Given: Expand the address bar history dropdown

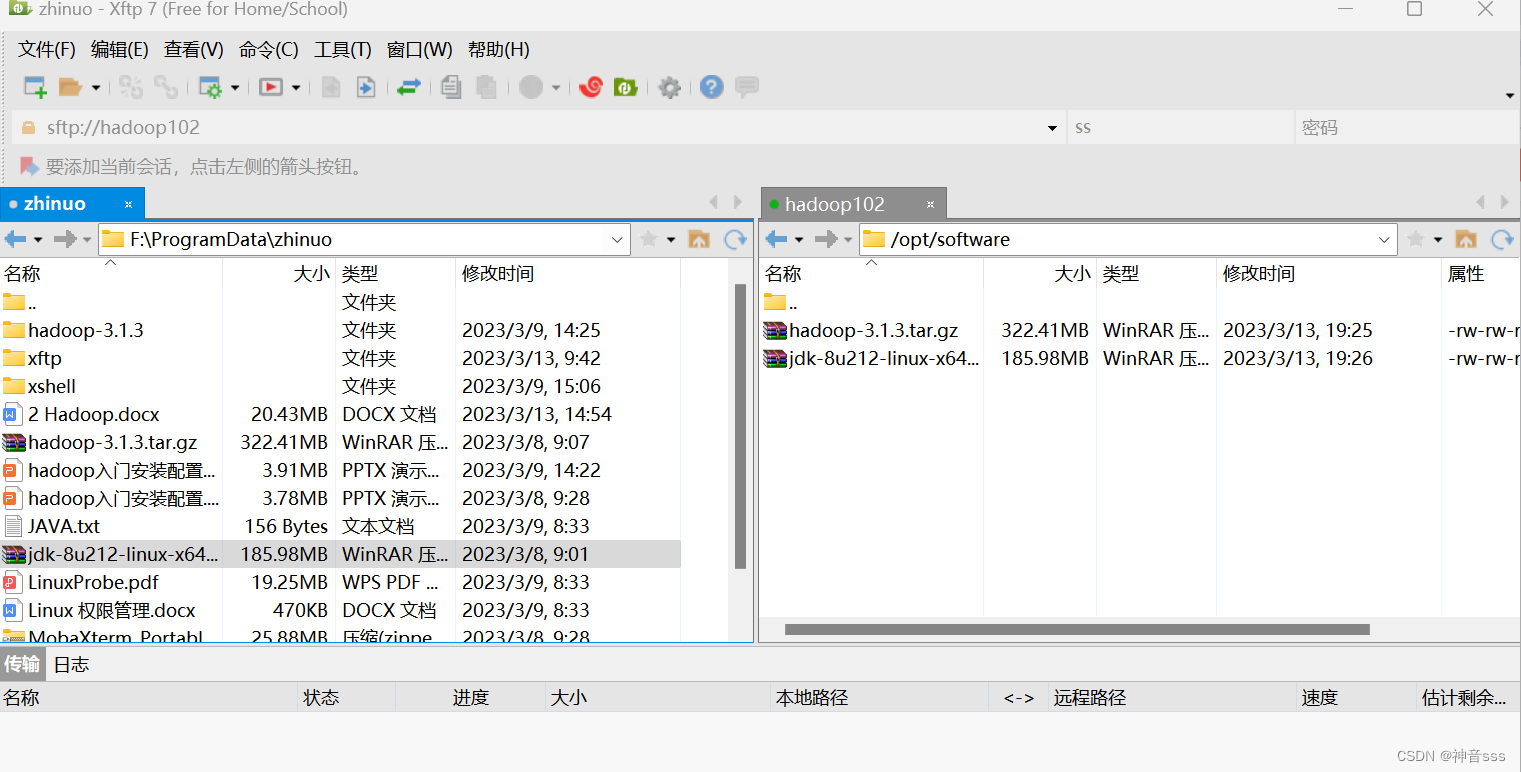Looking at the screenshot, I should [1052, 128].
